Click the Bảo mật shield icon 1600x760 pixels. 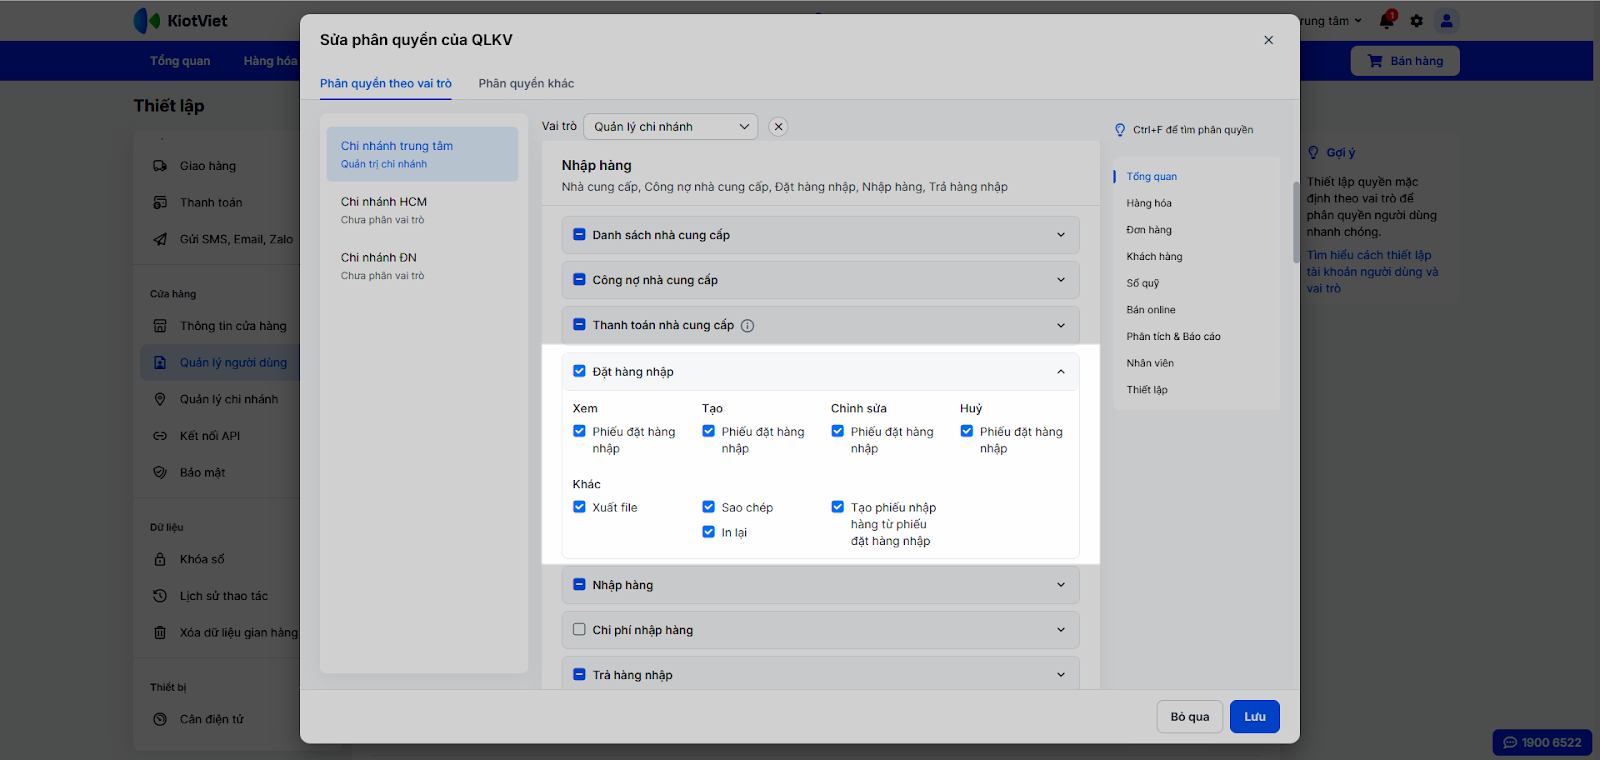pos(160,472)
